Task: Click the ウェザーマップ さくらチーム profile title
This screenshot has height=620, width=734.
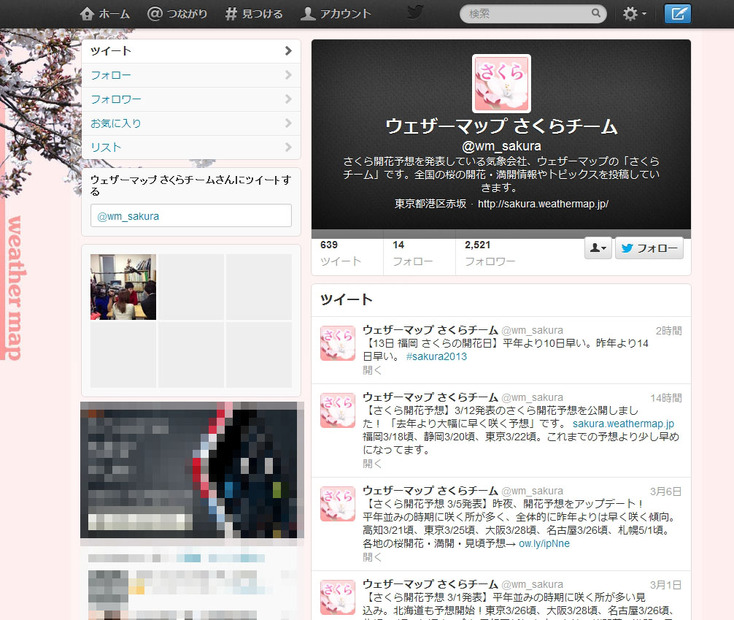Action: (501, 126)
